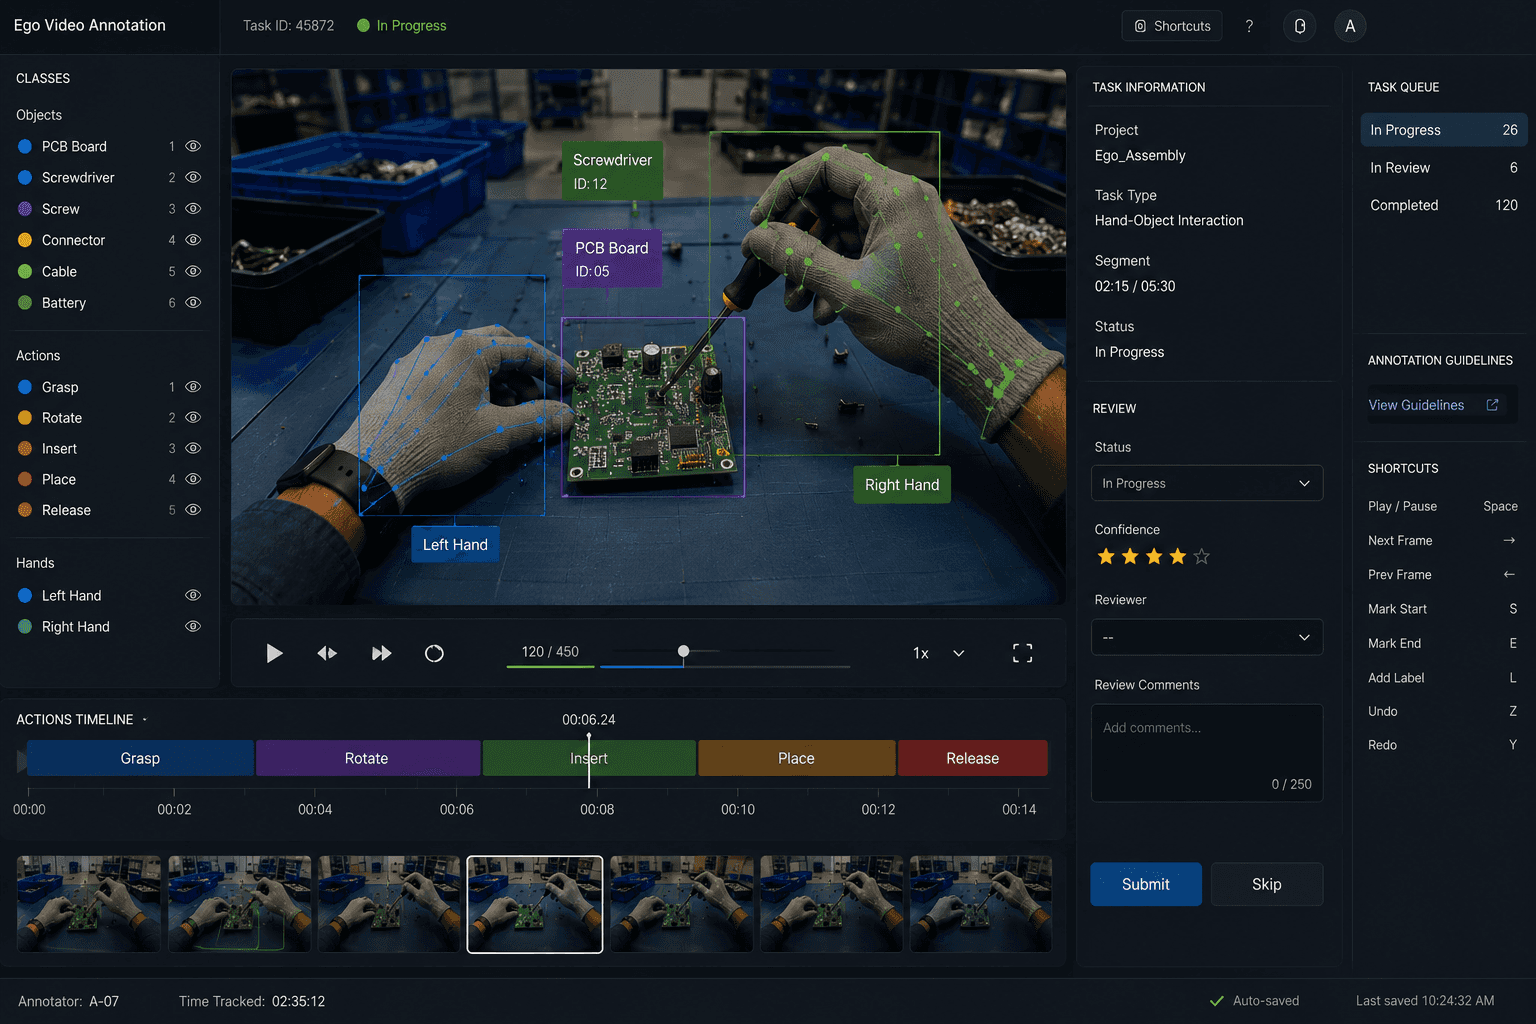Select Completed in the task queue
This screenshot has width=1536, height=1024.
click(x=1443, y=205)
